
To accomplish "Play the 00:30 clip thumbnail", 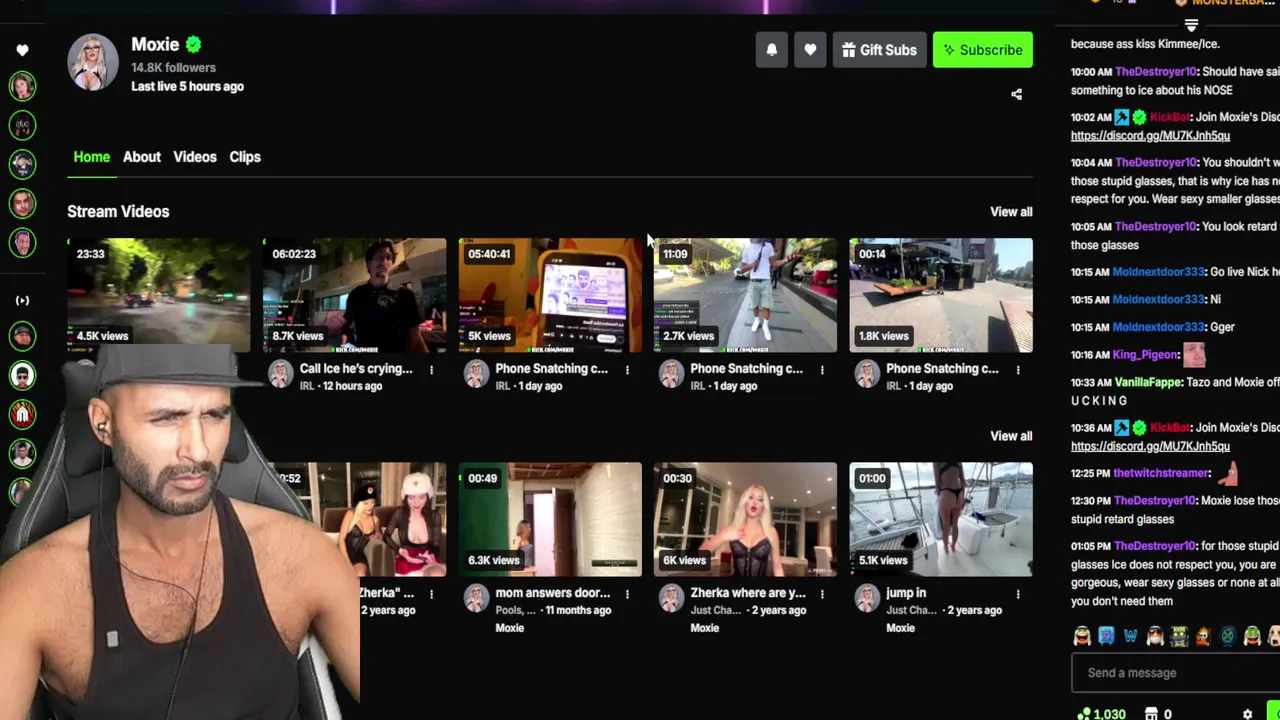I will tap(745, 519).
